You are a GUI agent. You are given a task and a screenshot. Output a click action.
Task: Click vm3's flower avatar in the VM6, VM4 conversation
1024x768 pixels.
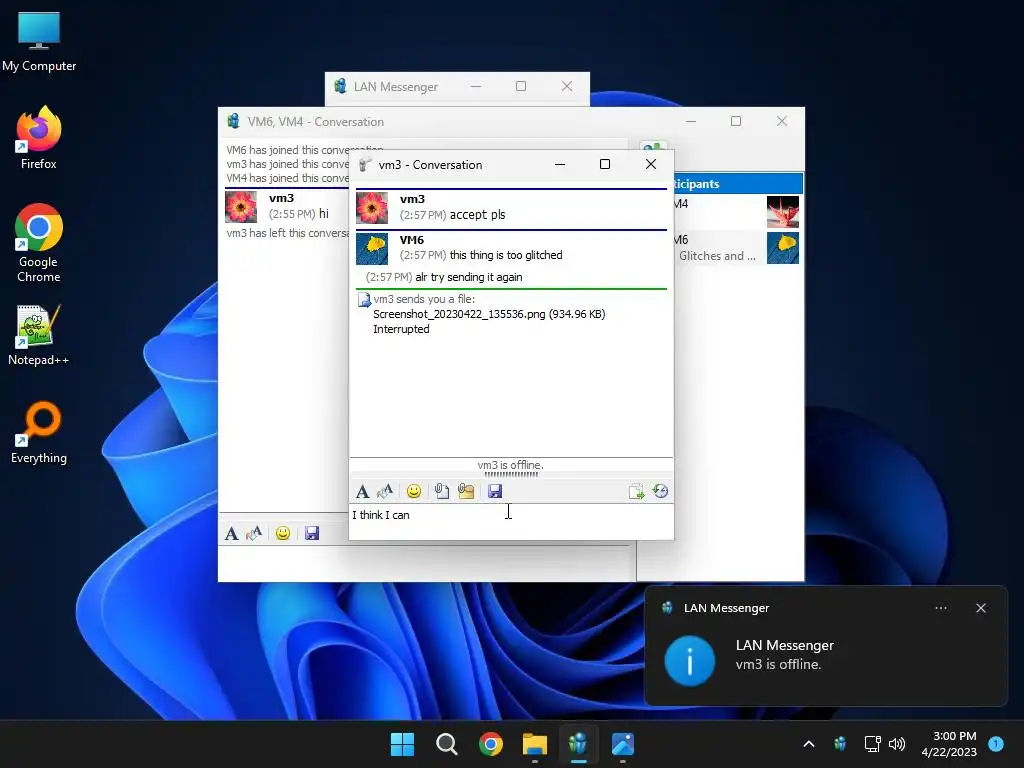click(241, 207)
